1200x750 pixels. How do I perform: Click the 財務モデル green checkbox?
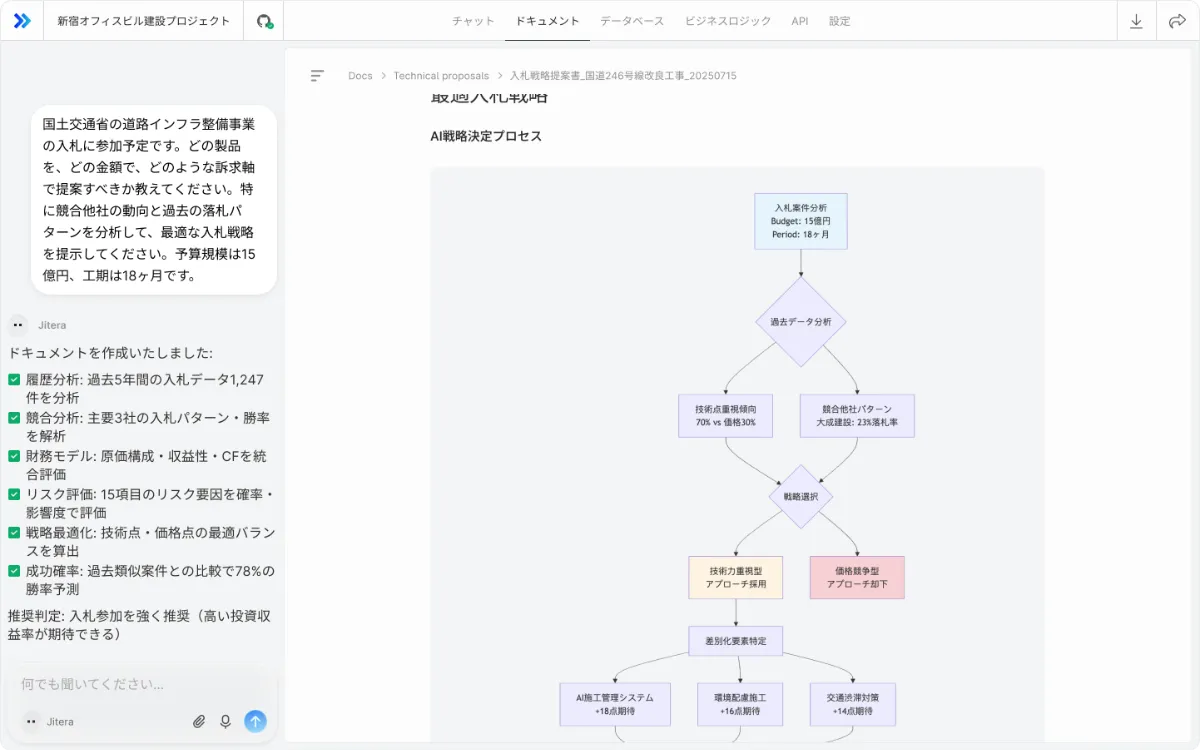(14, 456)
